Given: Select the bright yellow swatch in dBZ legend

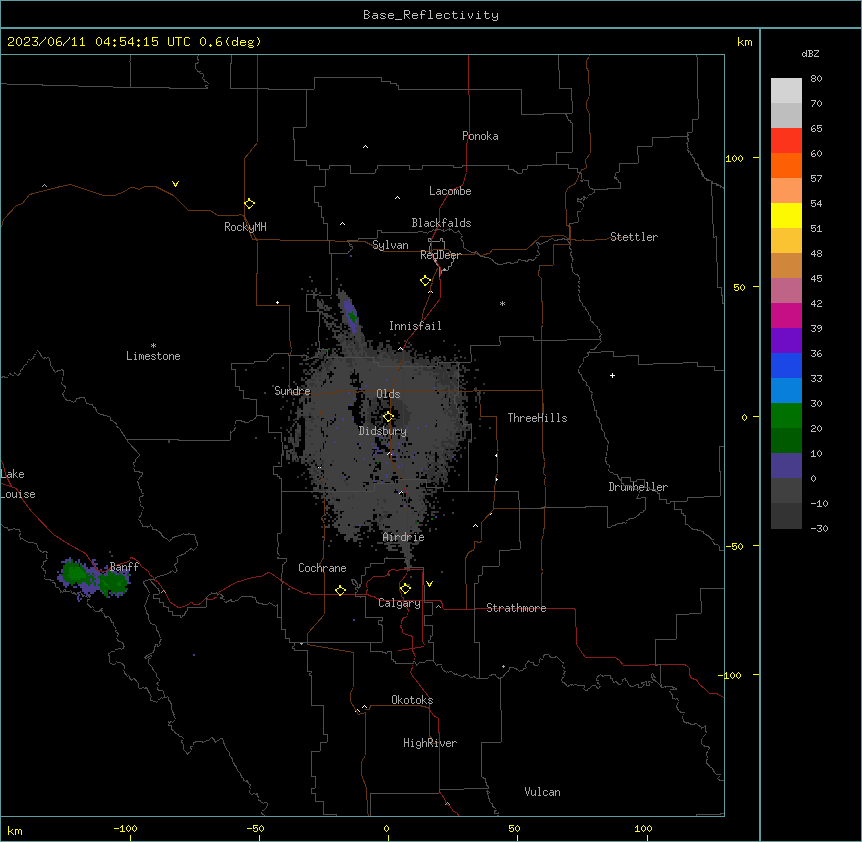Looking at the screenshot, I should coord(786,215).
